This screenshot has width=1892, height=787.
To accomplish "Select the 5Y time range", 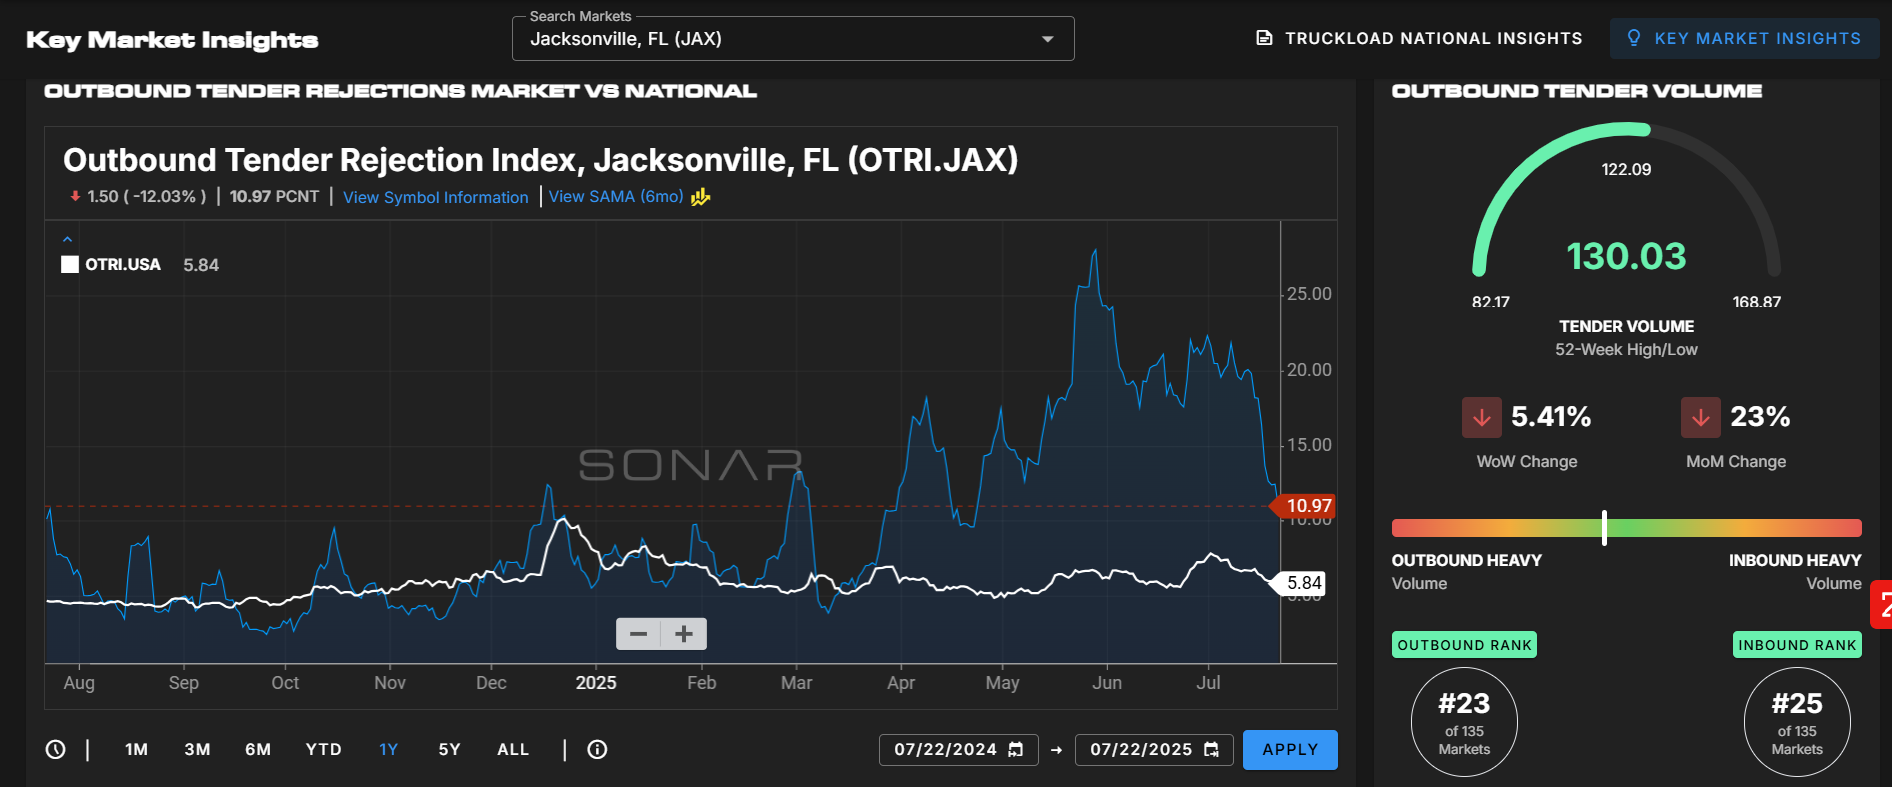I will (449, 749).
